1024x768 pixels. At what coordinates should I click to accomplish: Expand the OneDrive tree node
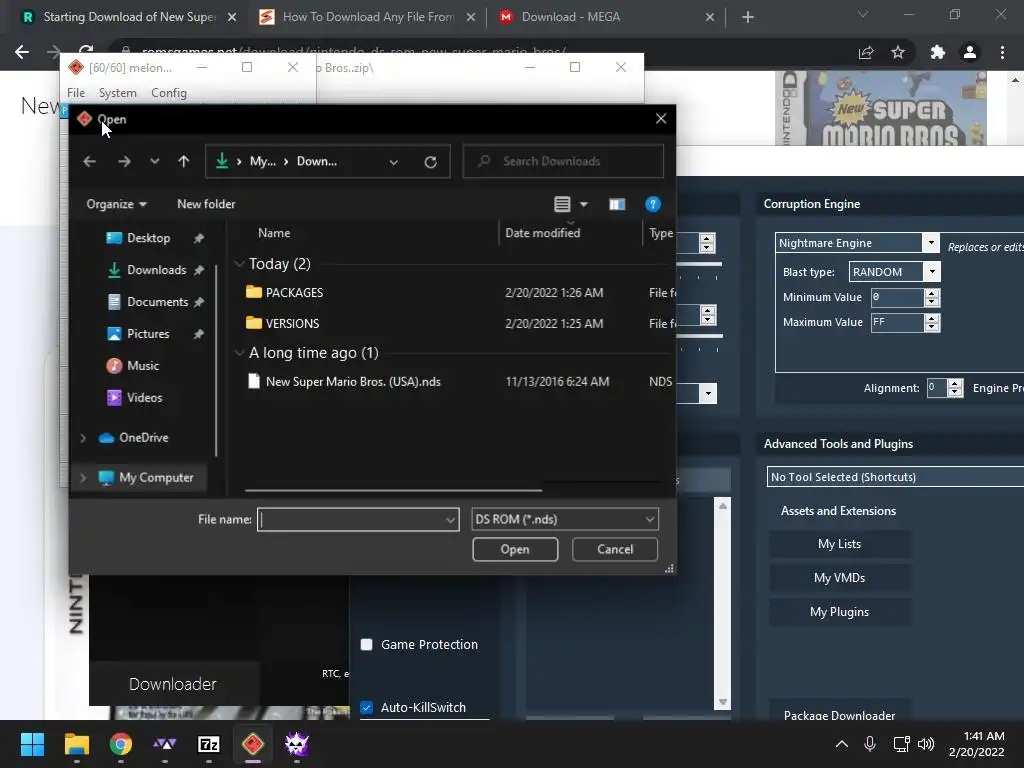pos(83,438)
